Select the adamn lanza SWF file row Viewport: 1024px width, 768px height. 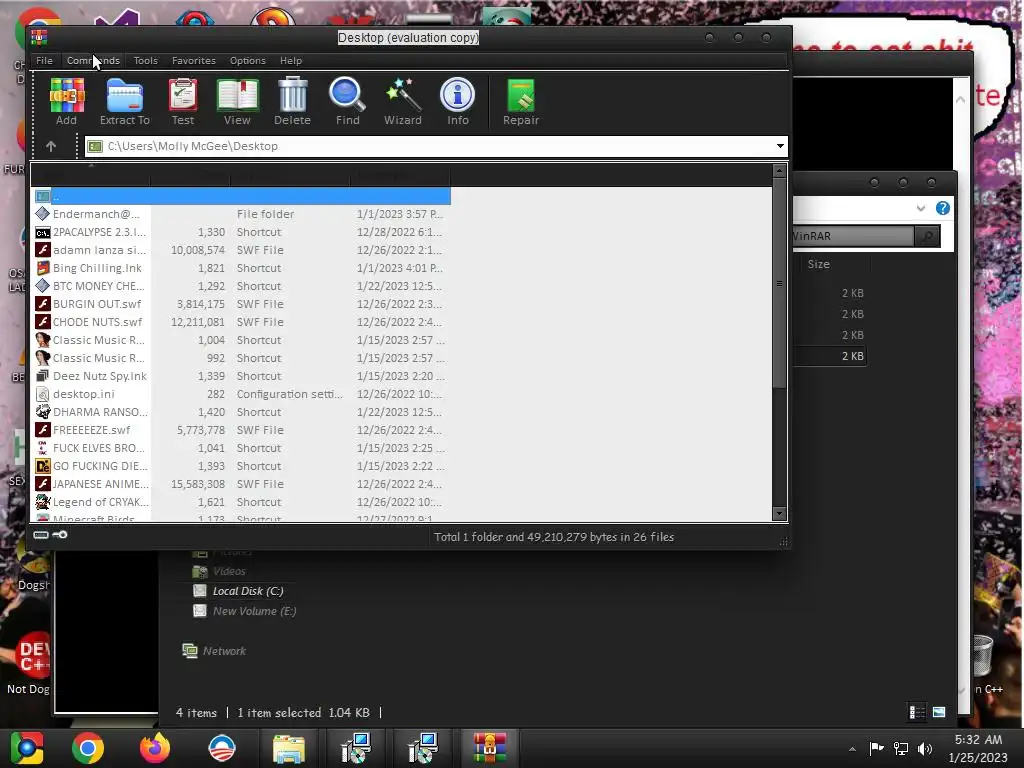click(x=242, y=250)
